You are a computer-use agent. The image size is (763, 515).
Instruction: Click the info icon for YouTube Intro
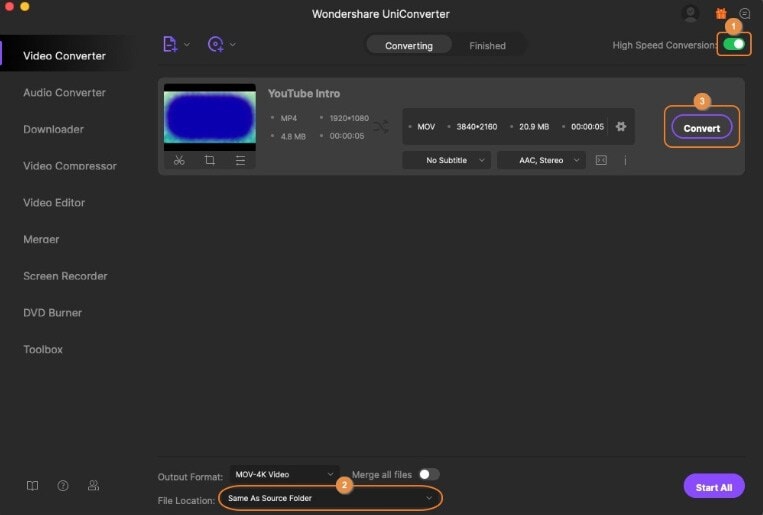tap(625, 160)
